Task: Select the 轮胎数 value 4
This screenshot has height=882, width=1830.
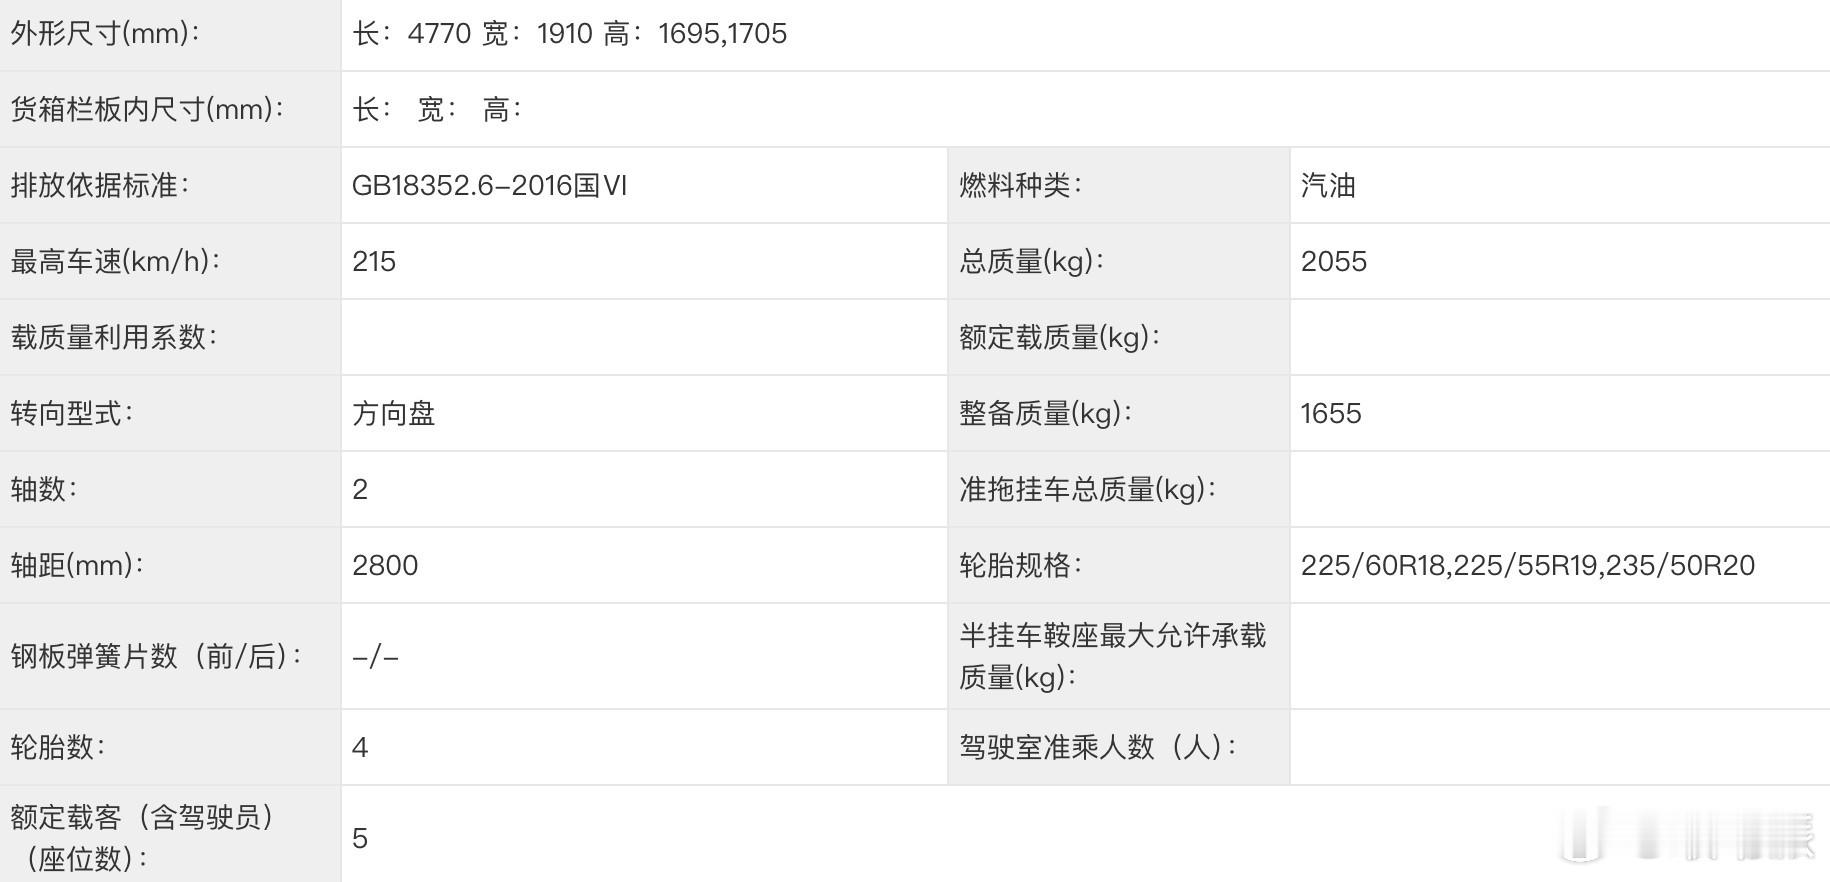Action: pos(360,747)
